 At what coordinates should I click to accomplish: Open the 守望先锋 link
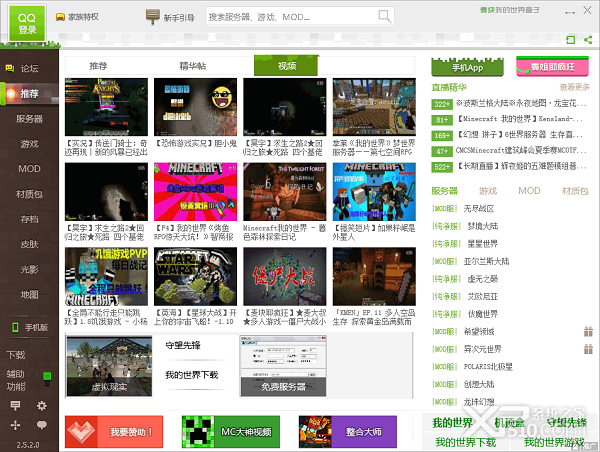[x=183, y=345]
